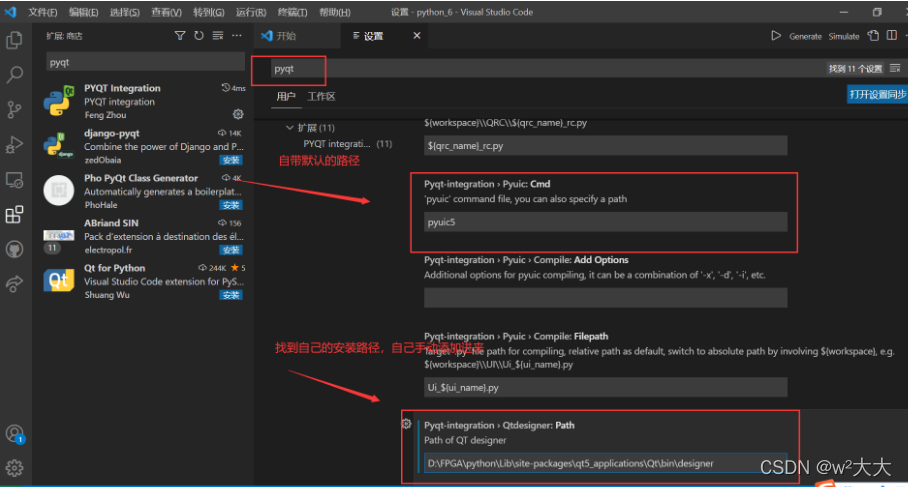
Task: Open the 帮助(H) menu
Action: (x=335, y=12)
